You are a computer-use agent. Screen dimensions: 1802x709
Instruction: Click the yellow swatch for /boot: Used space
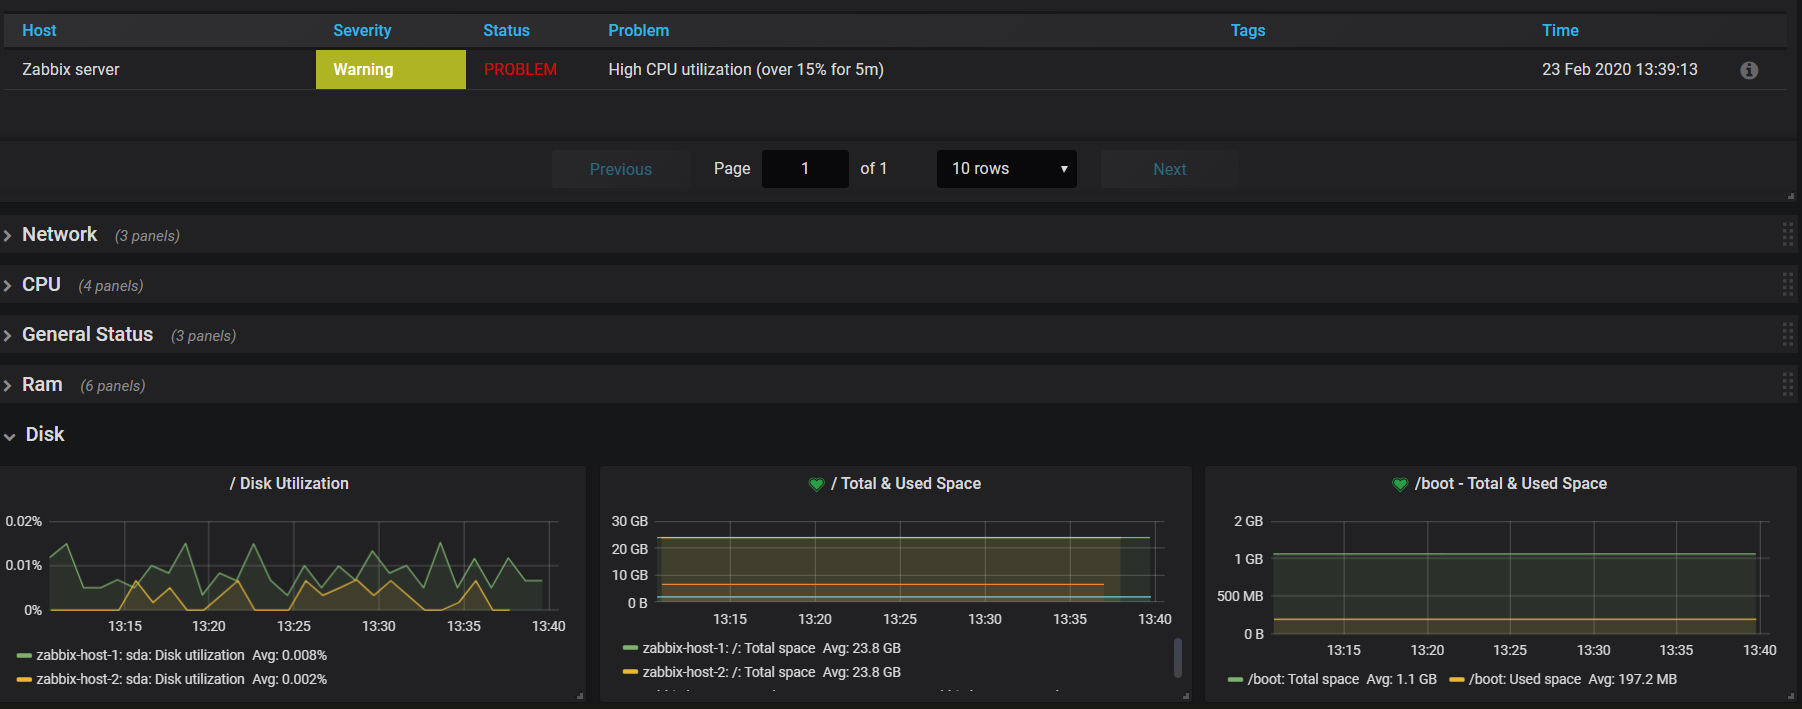[x=1457, y=680]
